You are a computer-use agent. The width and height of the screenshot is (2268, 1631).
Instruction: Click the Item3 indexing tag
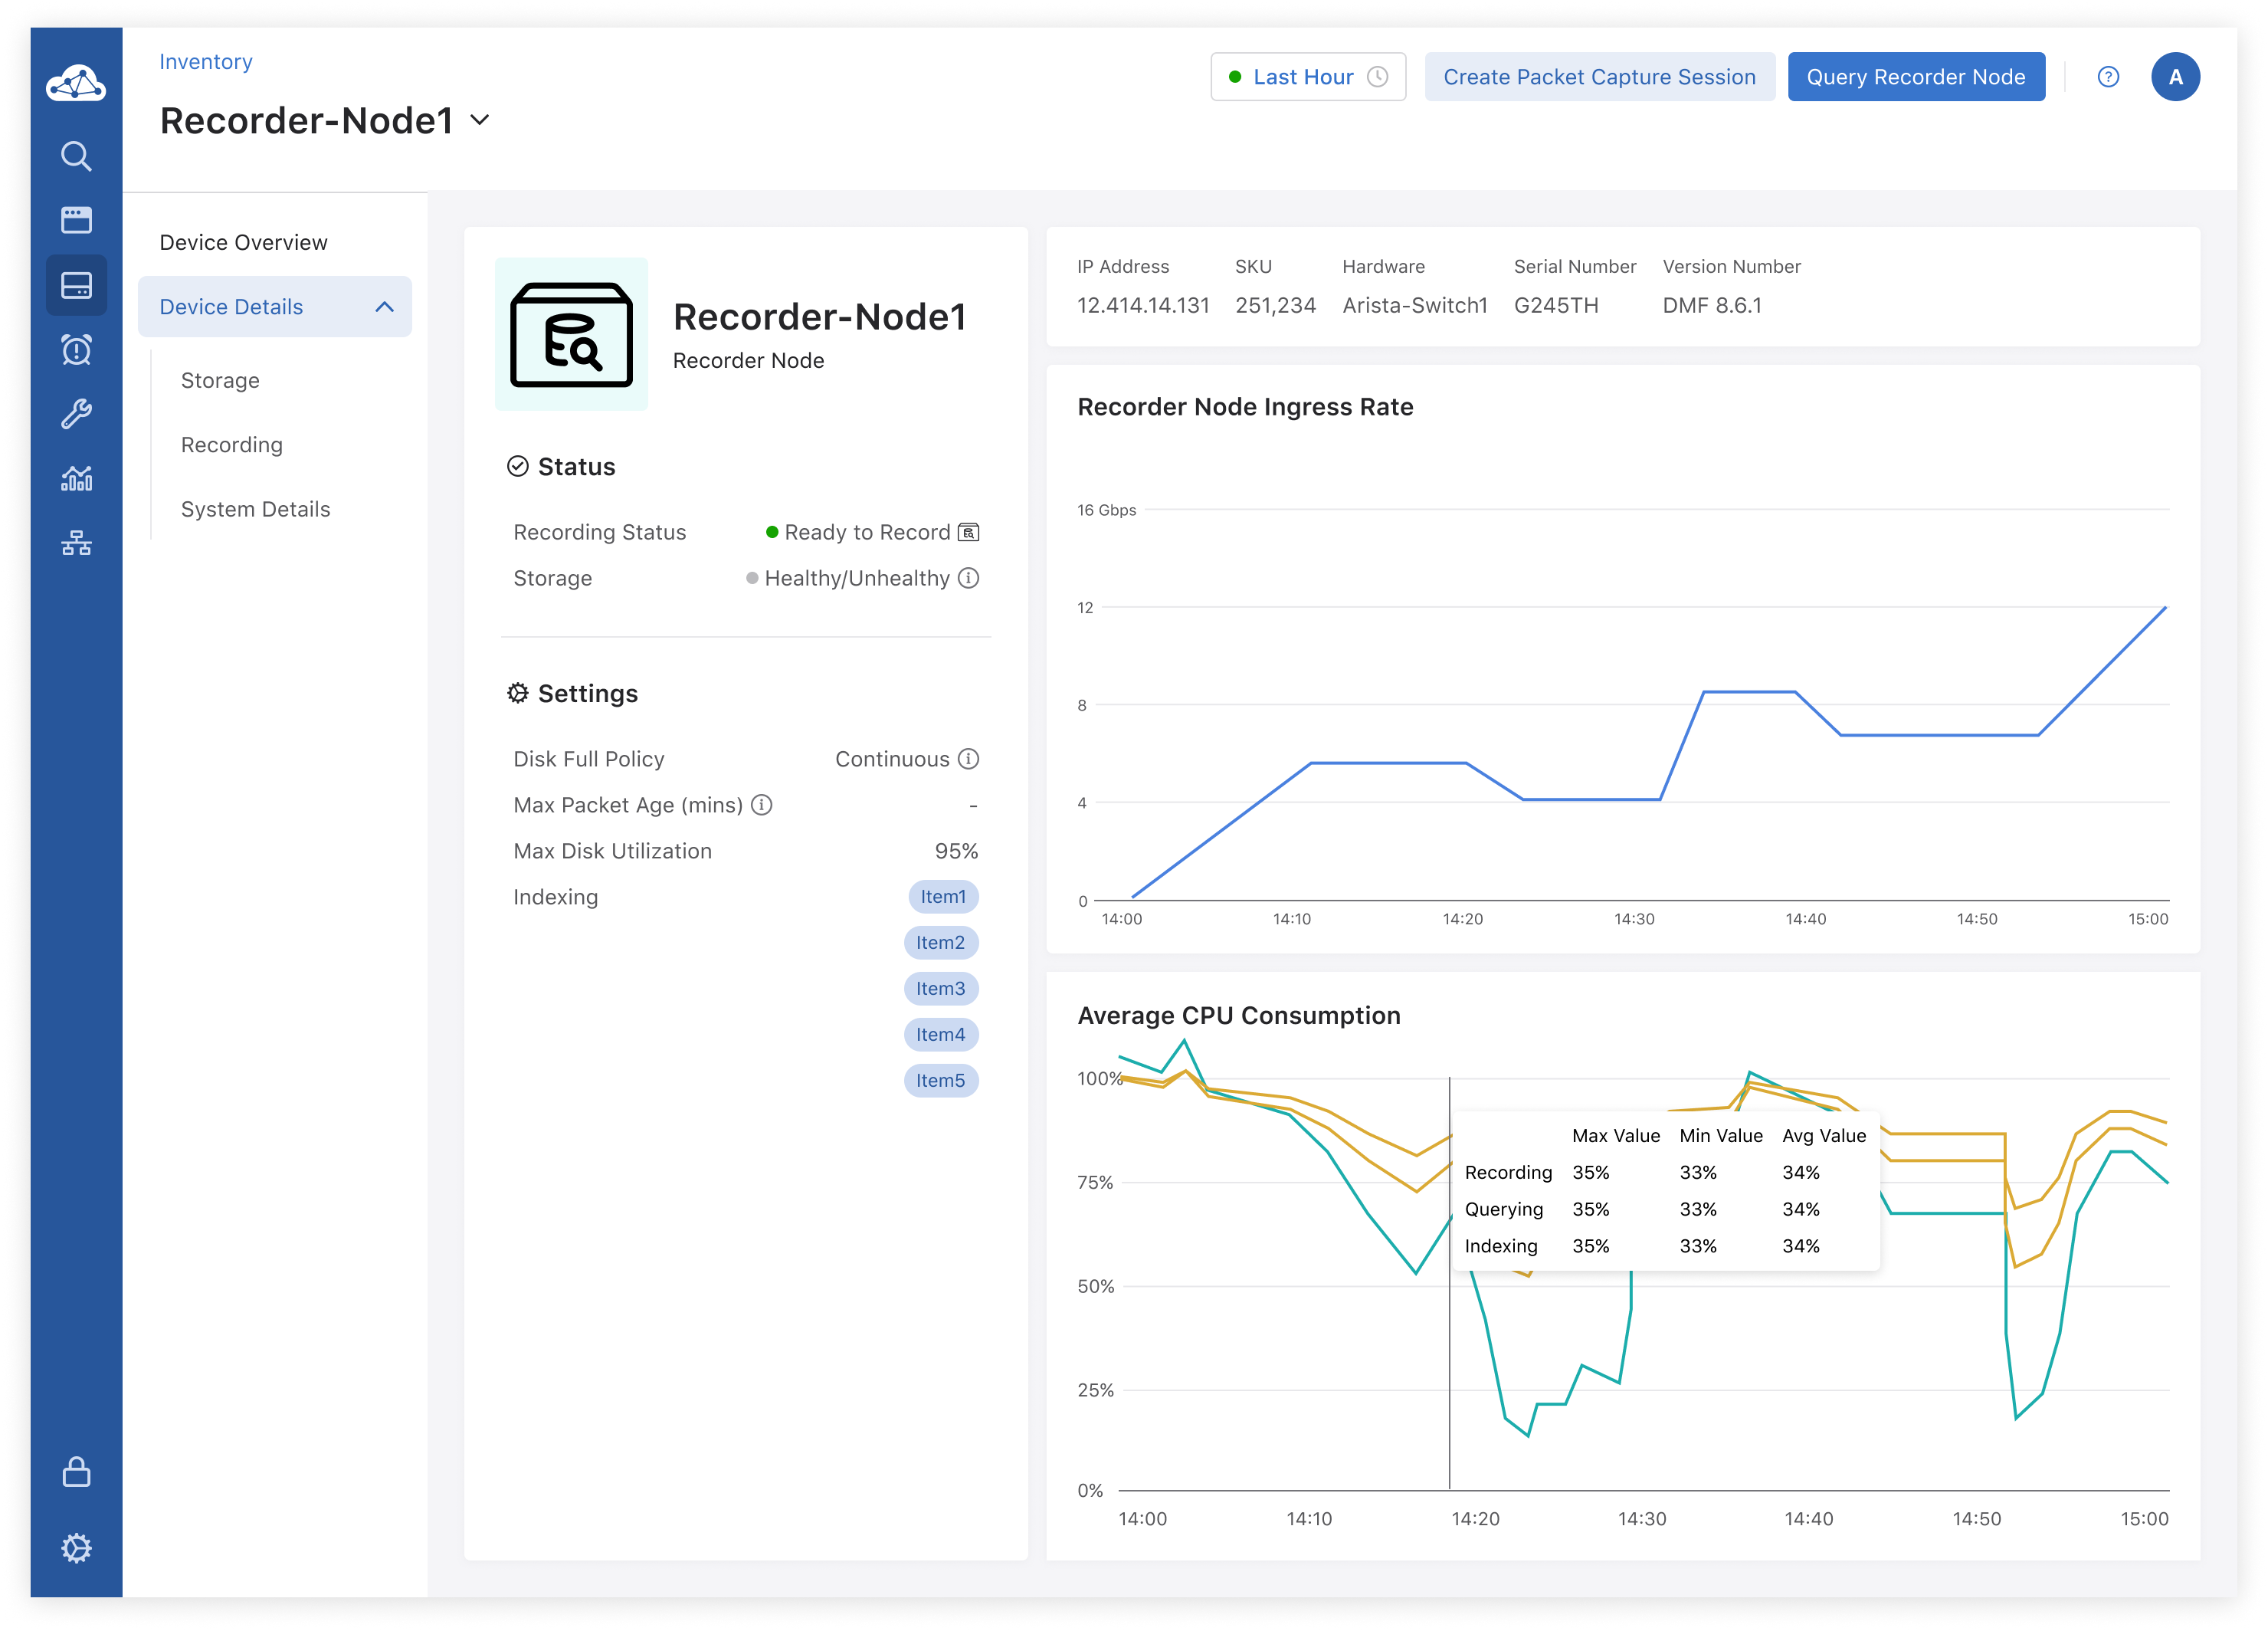coord(940,989)
